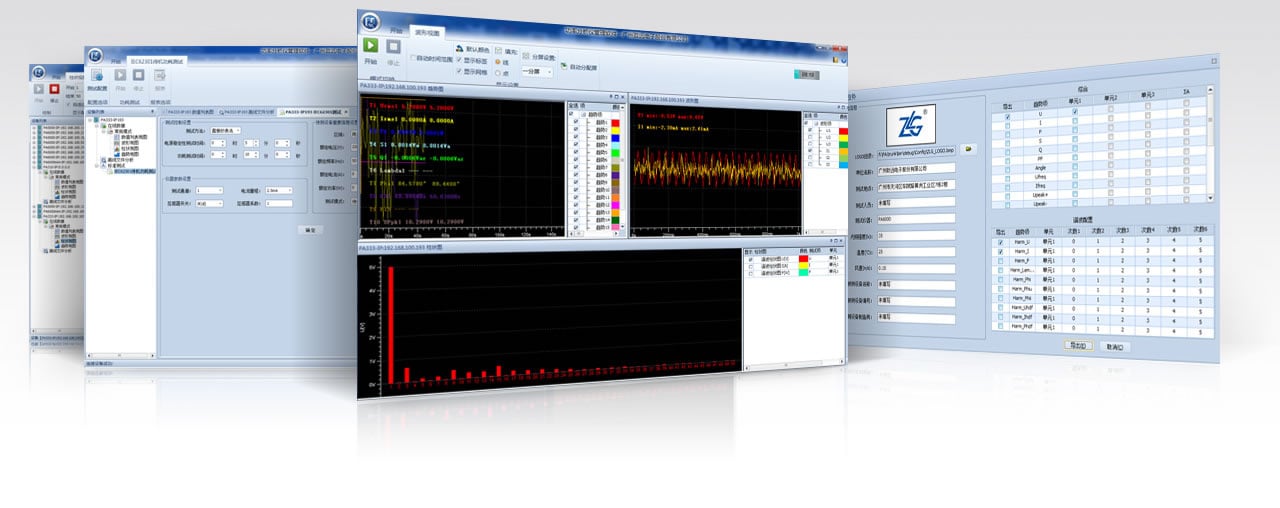The height and width of the screenshot is (508, 1280).
Task: Open IEC62301待机功耗测试 ribbon tab
Action: click(159, 61)
